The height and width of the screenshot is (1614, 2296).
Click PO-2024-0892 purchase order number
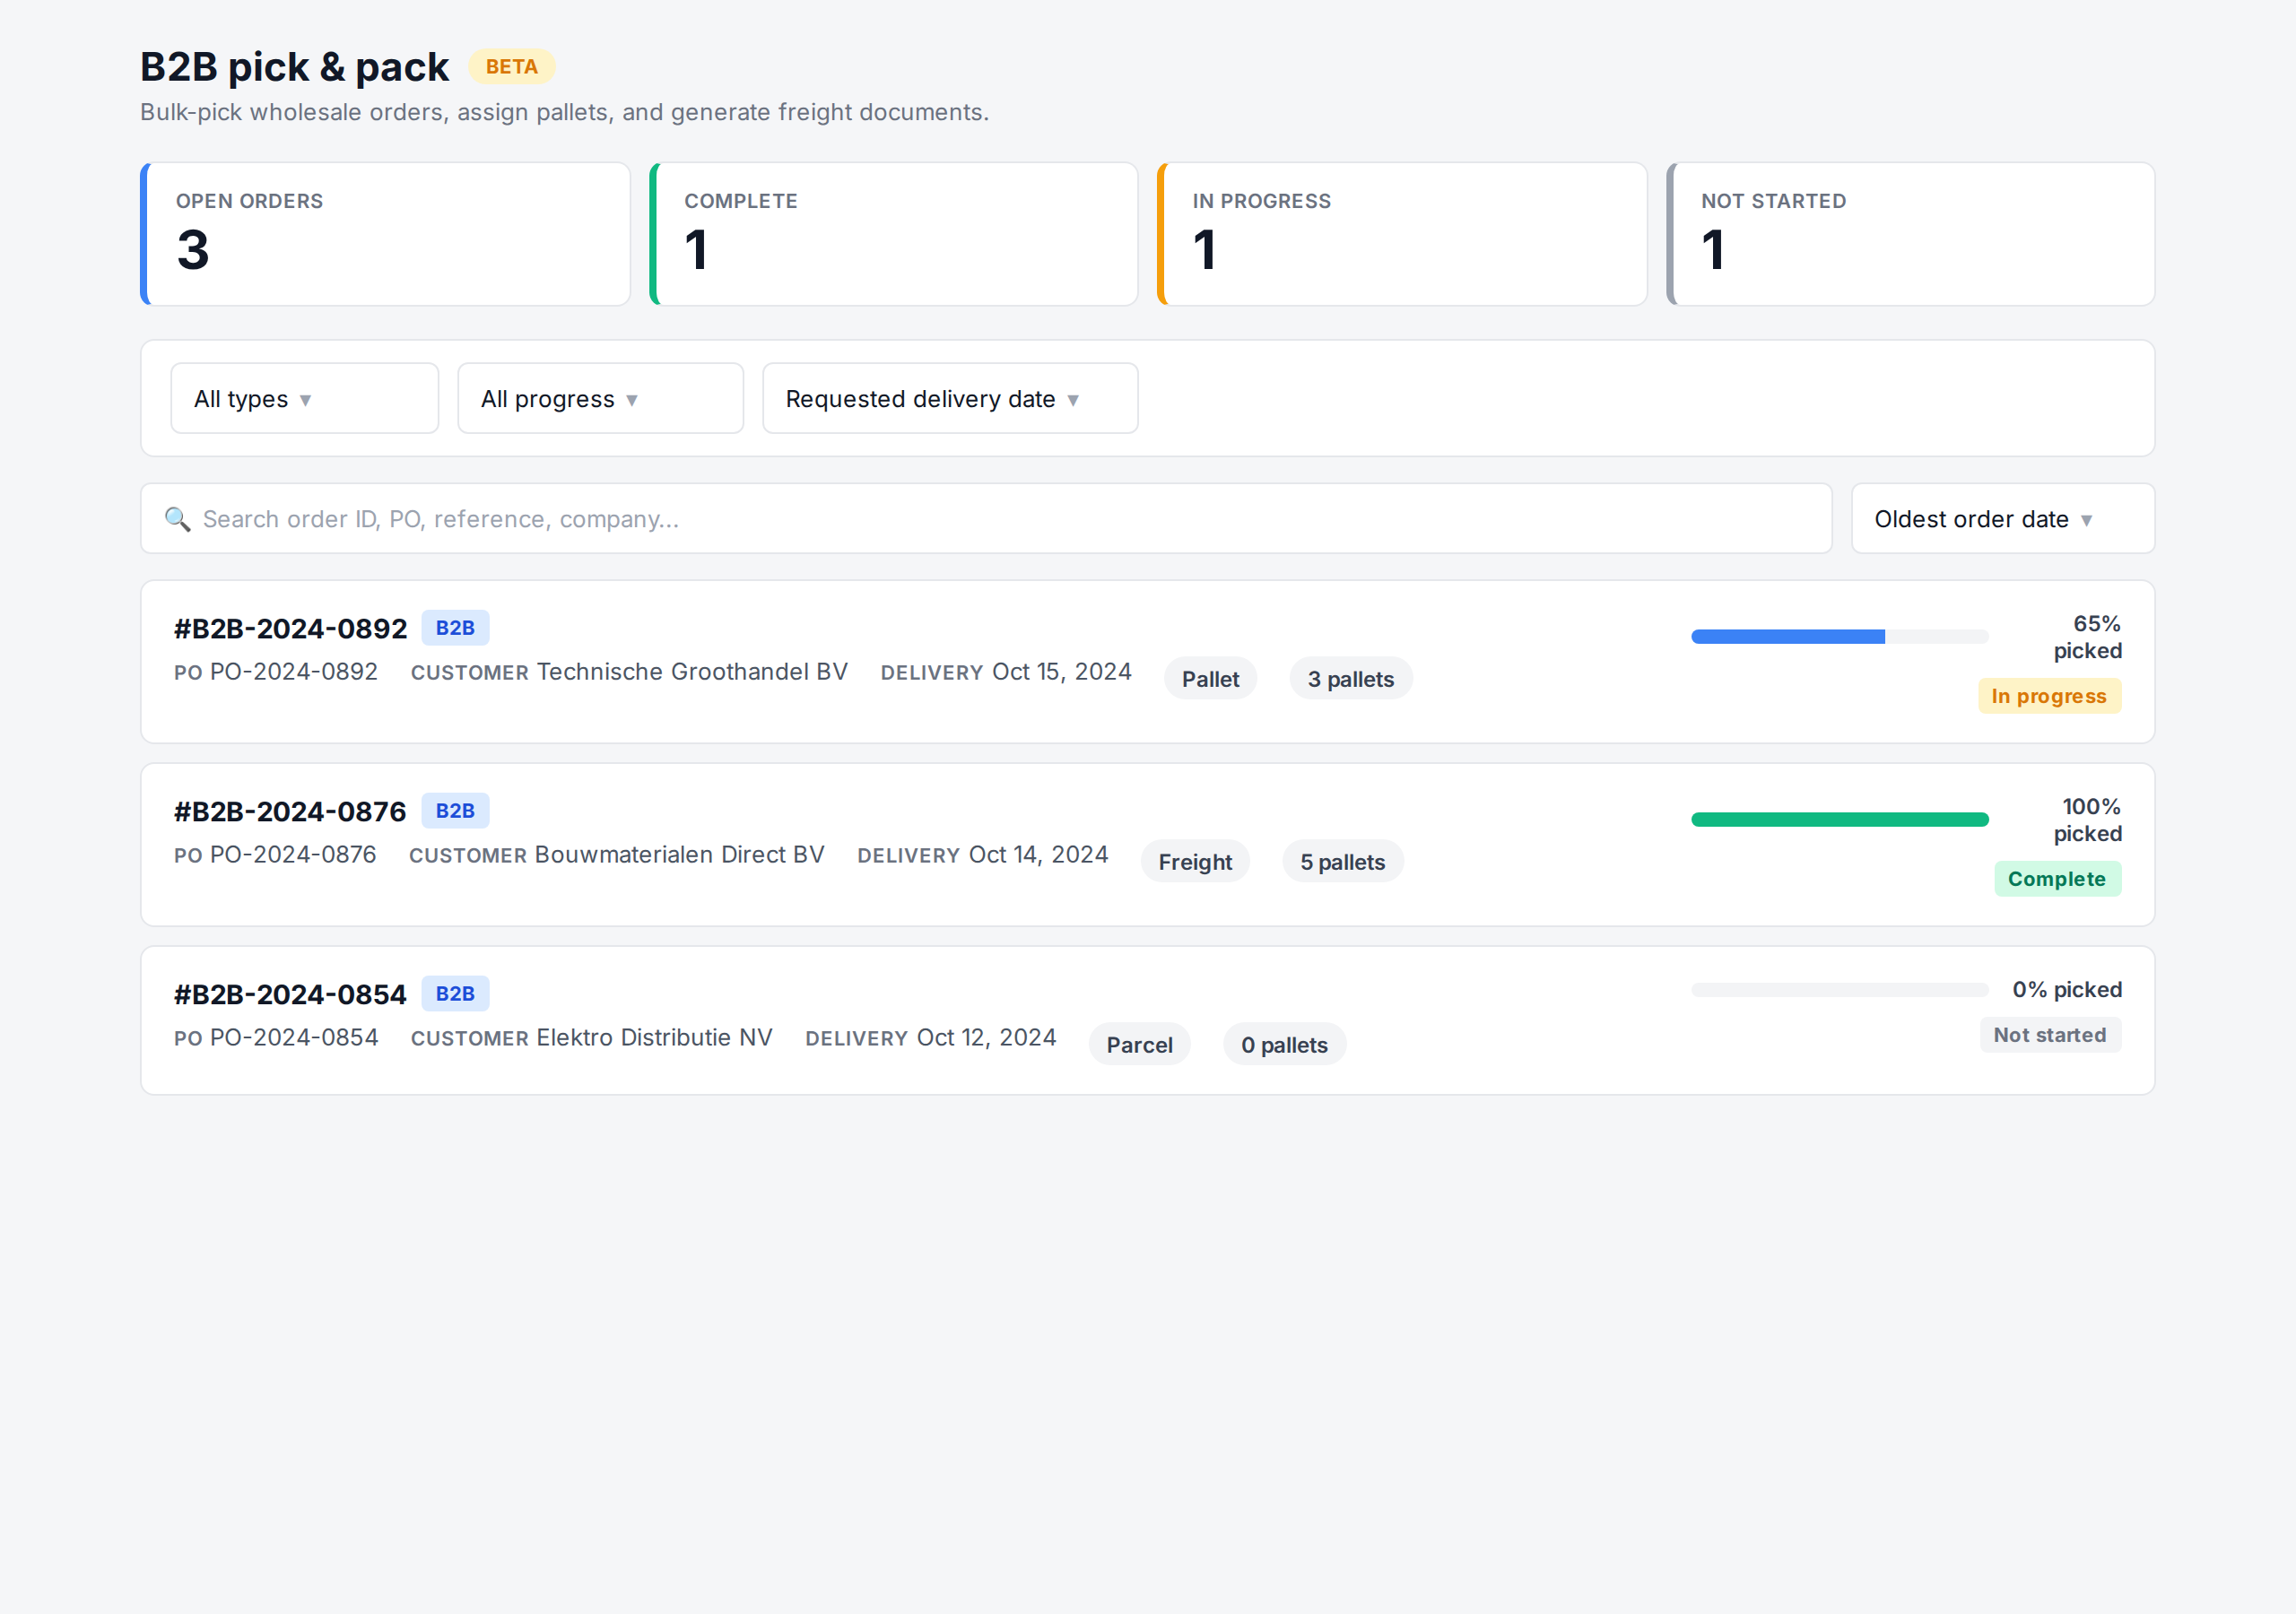(x=294, y=672)
